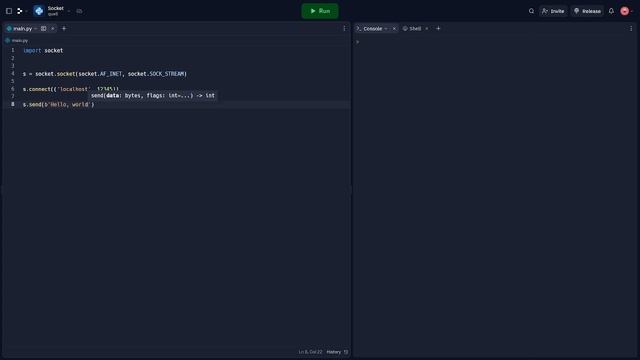
Task: Click the main.py breadcrumb label
Action: (x=20, y=40)
